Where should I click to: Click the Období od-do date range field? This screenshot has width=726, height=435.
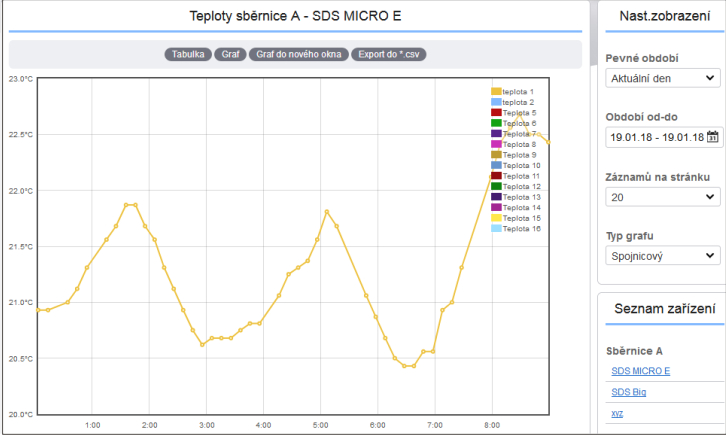coord(656,137)
